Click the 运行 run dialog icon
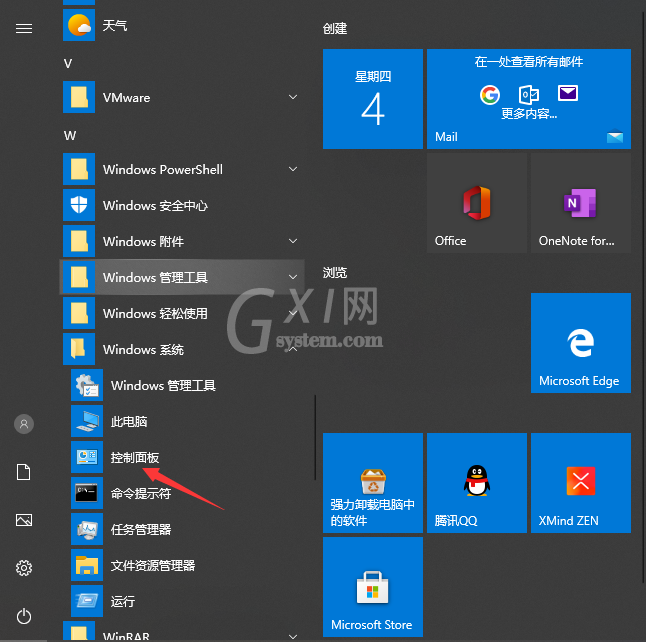The width and height of the screenshot is (646, 642). pyautogui.click(x=87, y=601)
